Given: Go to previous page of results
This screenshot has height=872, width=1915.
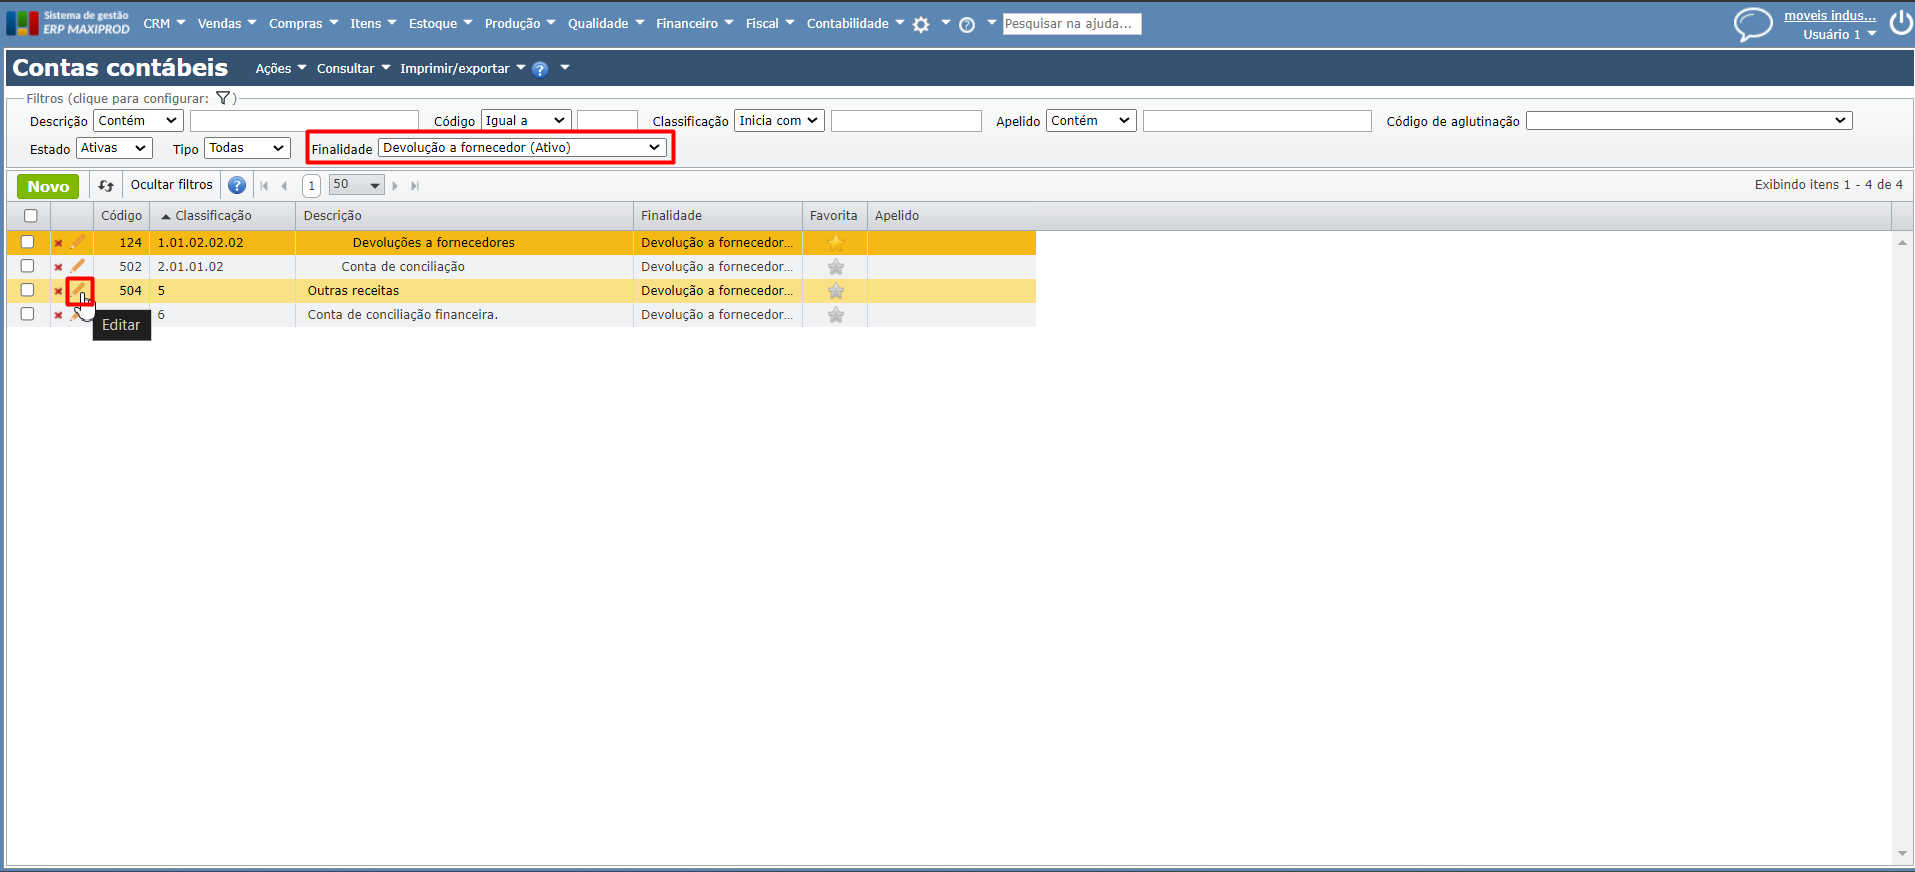Looking at the screenshot, I should click(285, 186).
